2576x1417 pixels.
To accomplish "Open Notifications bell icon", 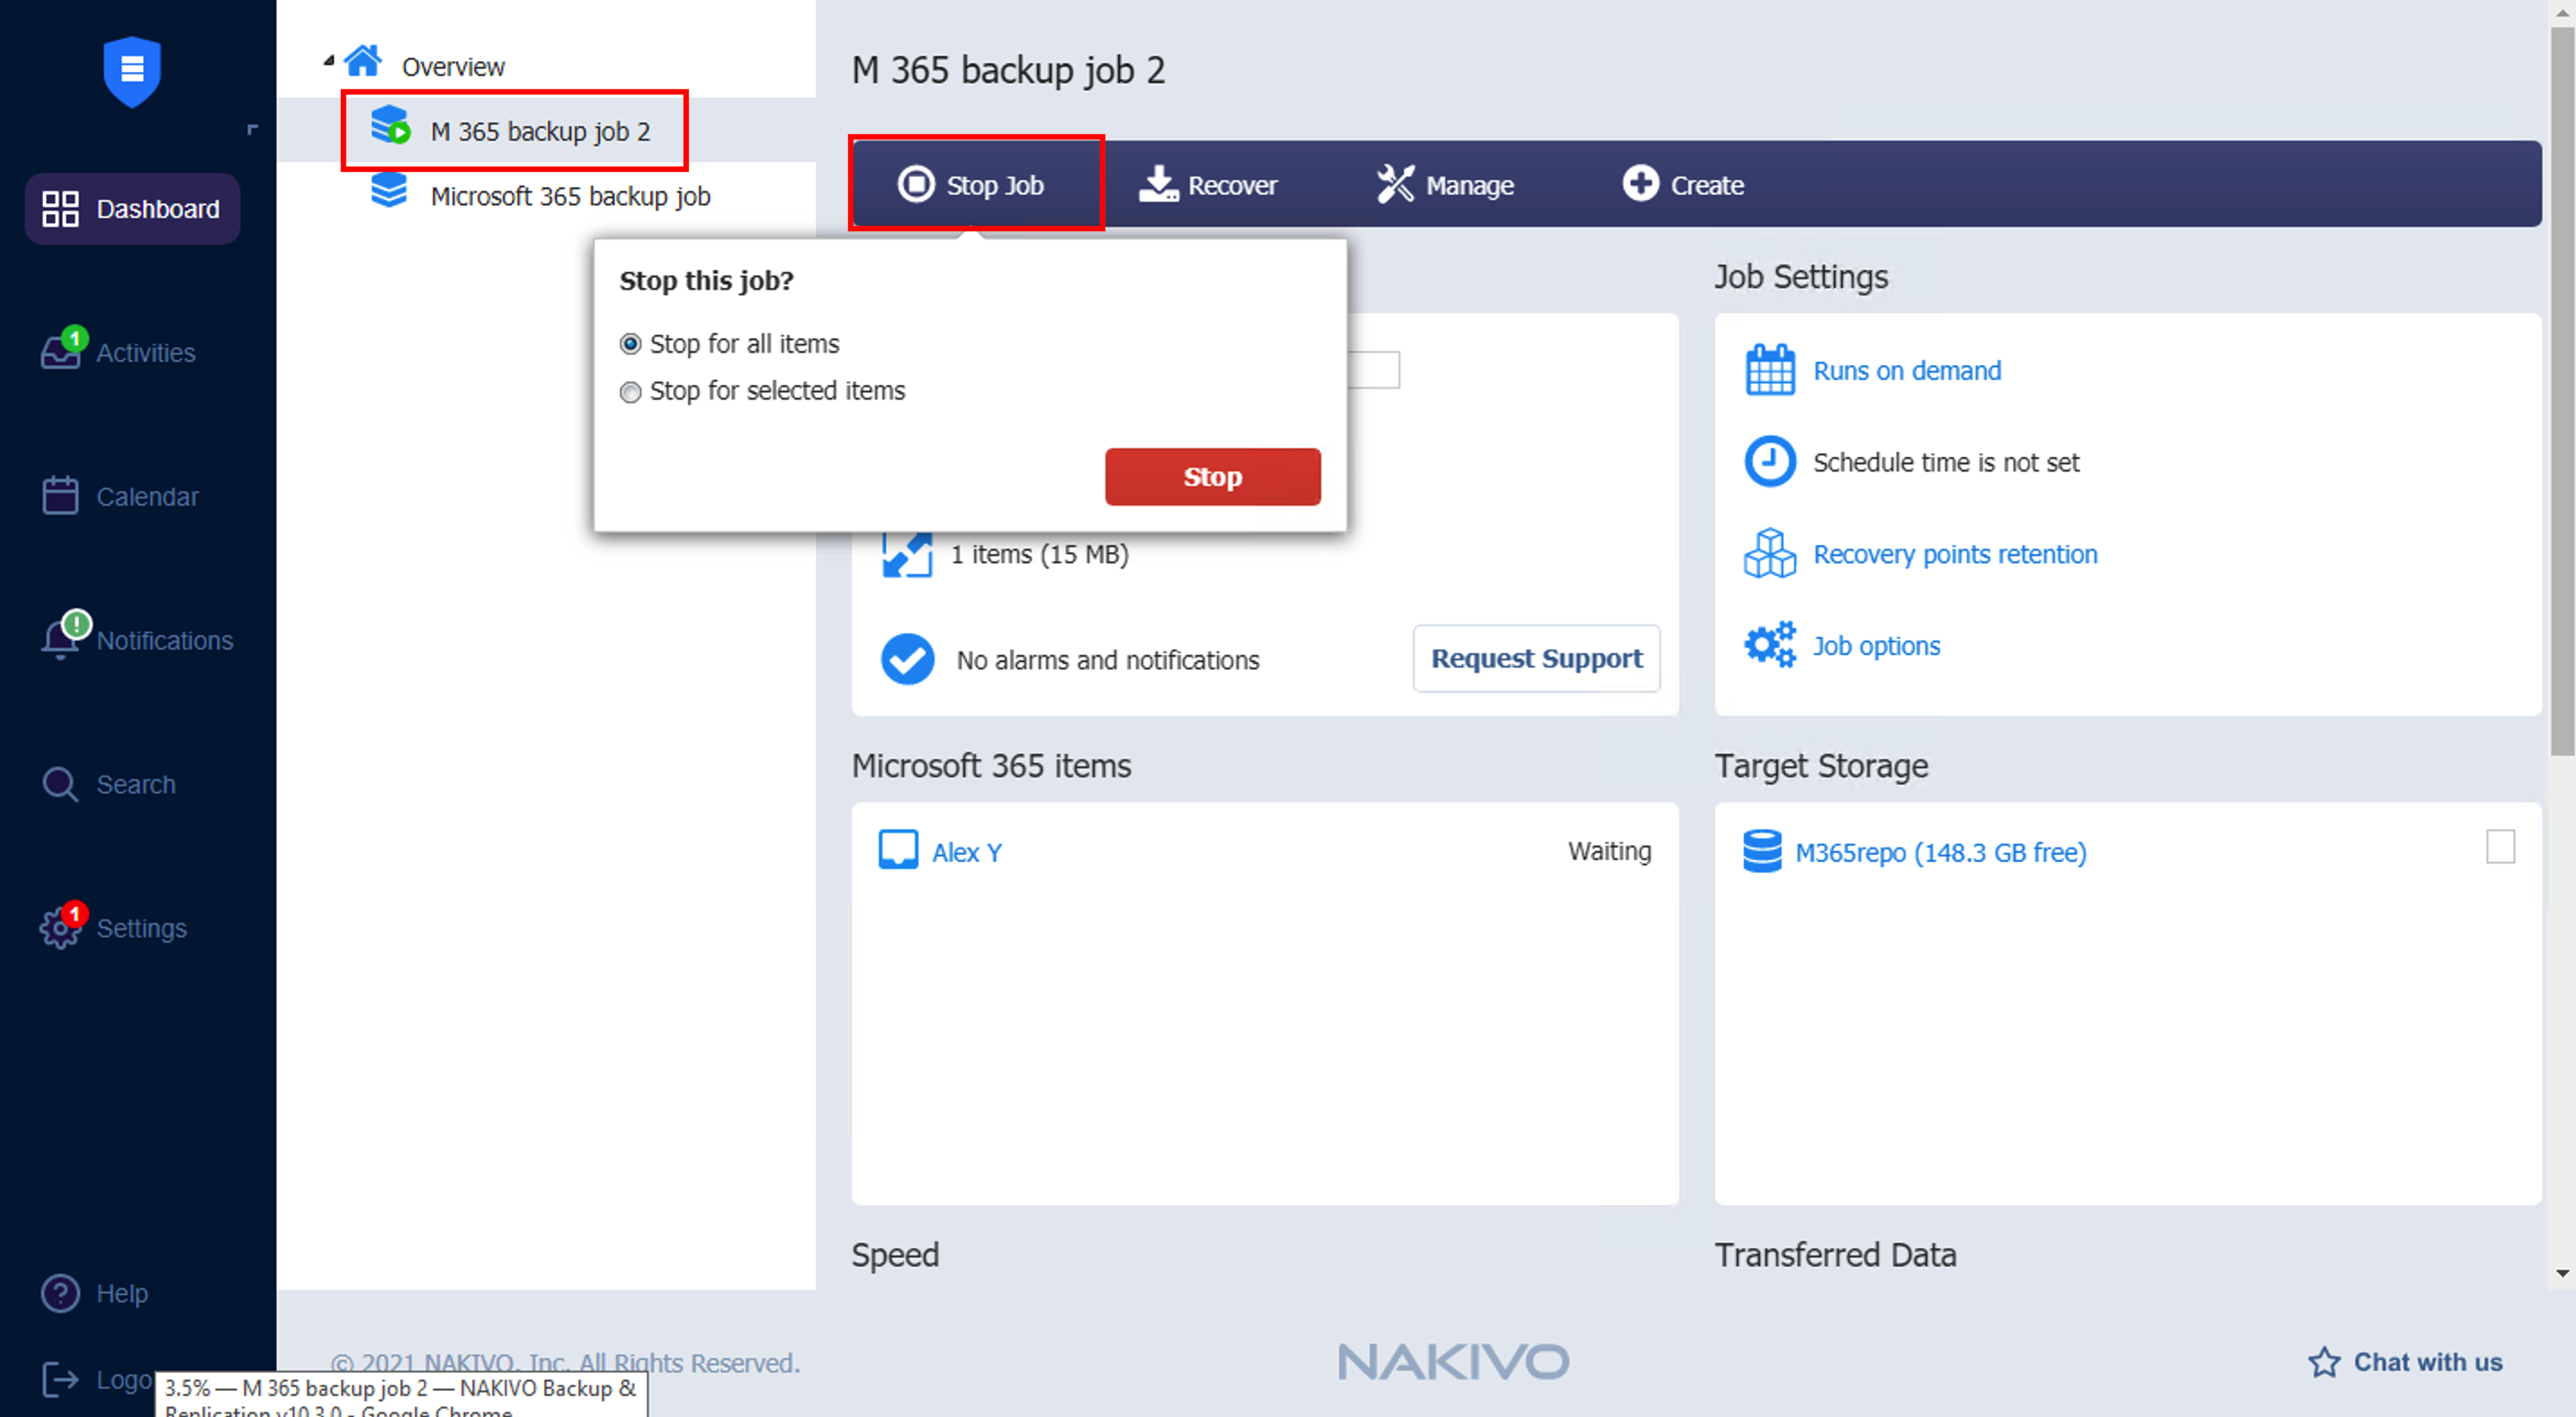I will coord(60,640).
